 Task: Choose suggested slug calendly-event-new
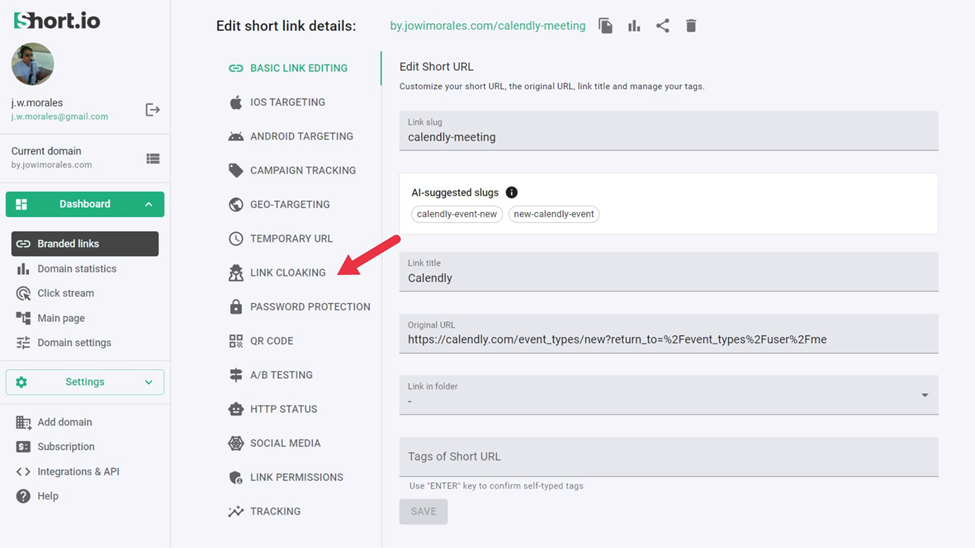point(456,214)
